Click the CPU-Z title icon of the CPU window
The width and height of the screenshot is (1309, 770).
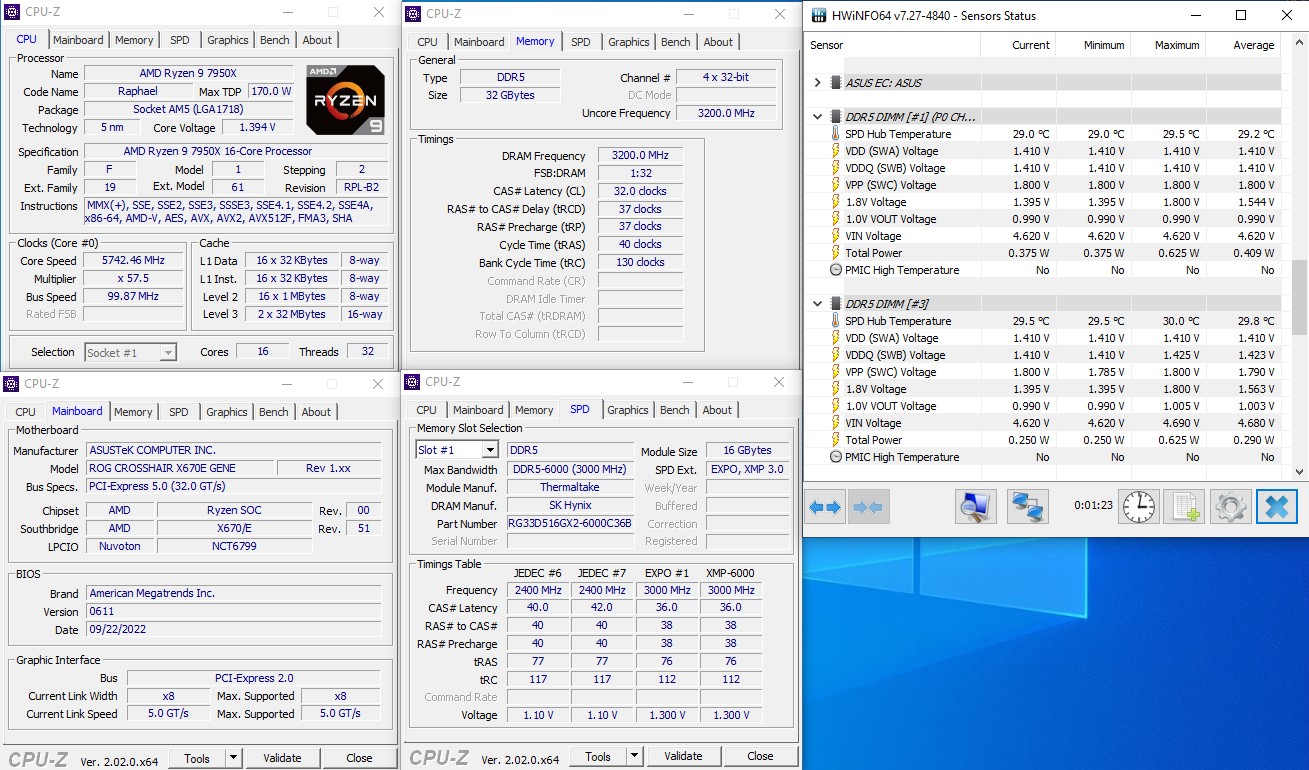click(12, 12)
